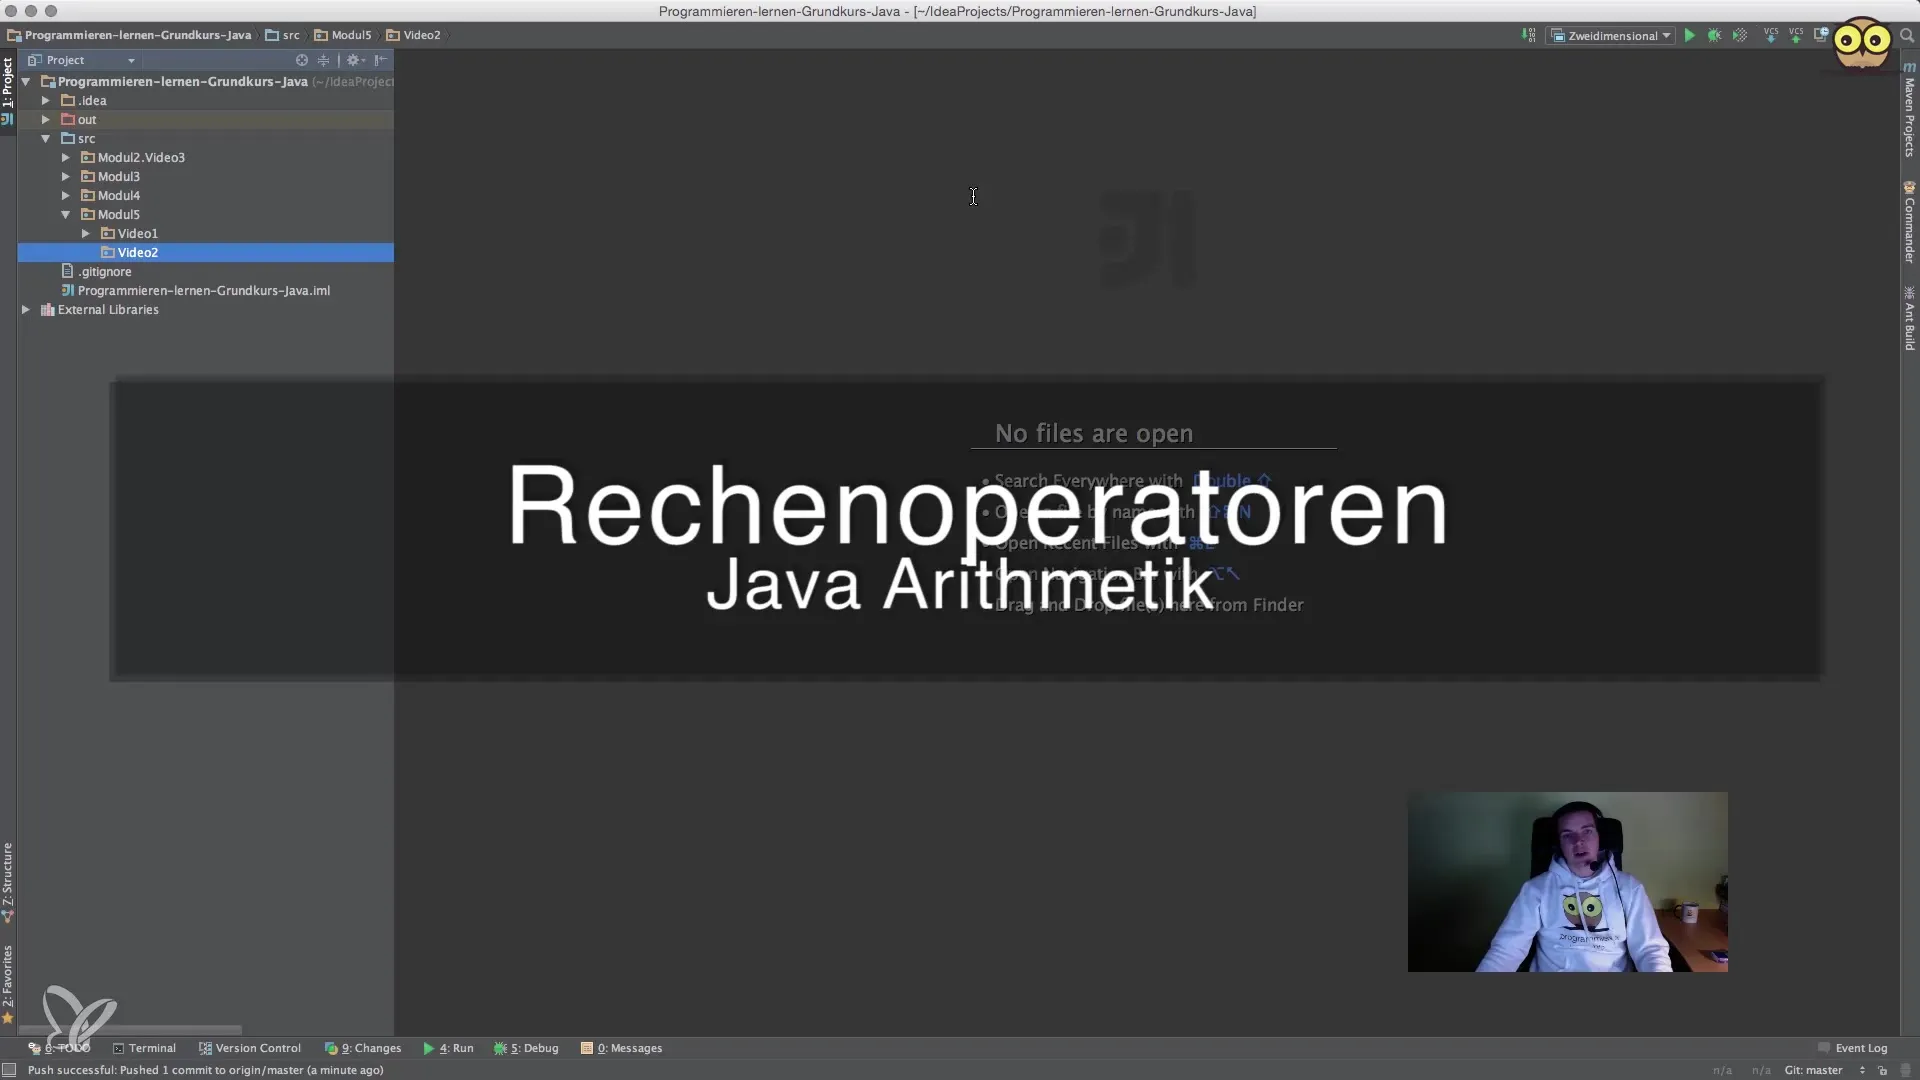Viewport: 1920px width, 1080px height.
Task: Open the 5: Debug tab
Action: pos(526,1048)
